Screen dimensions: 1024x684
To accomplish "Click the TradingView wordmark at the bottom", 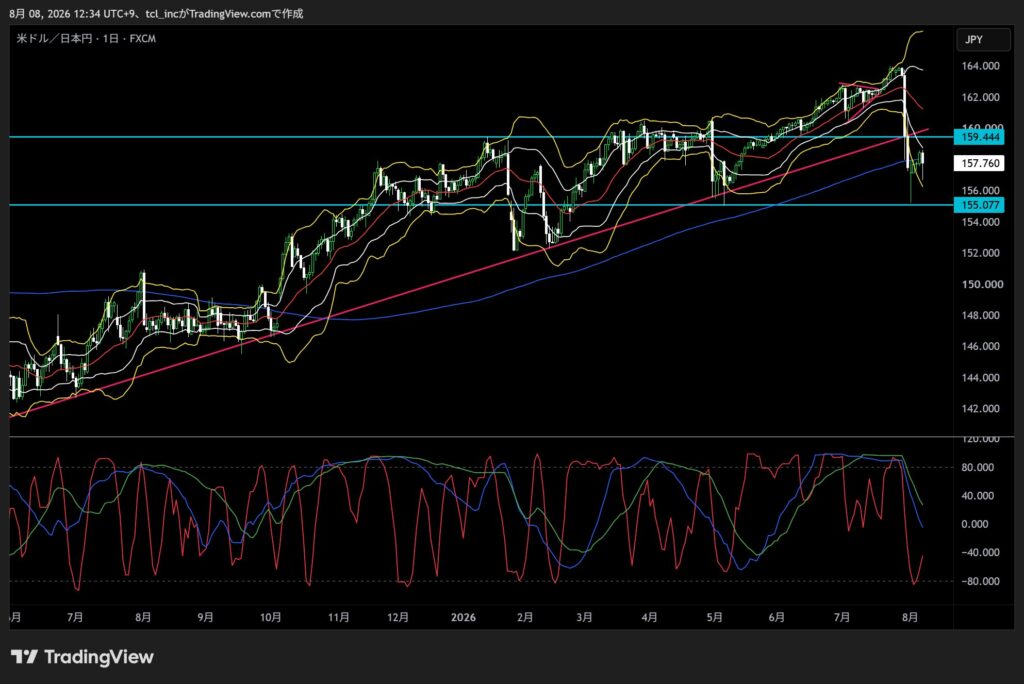I will (99, 657).
